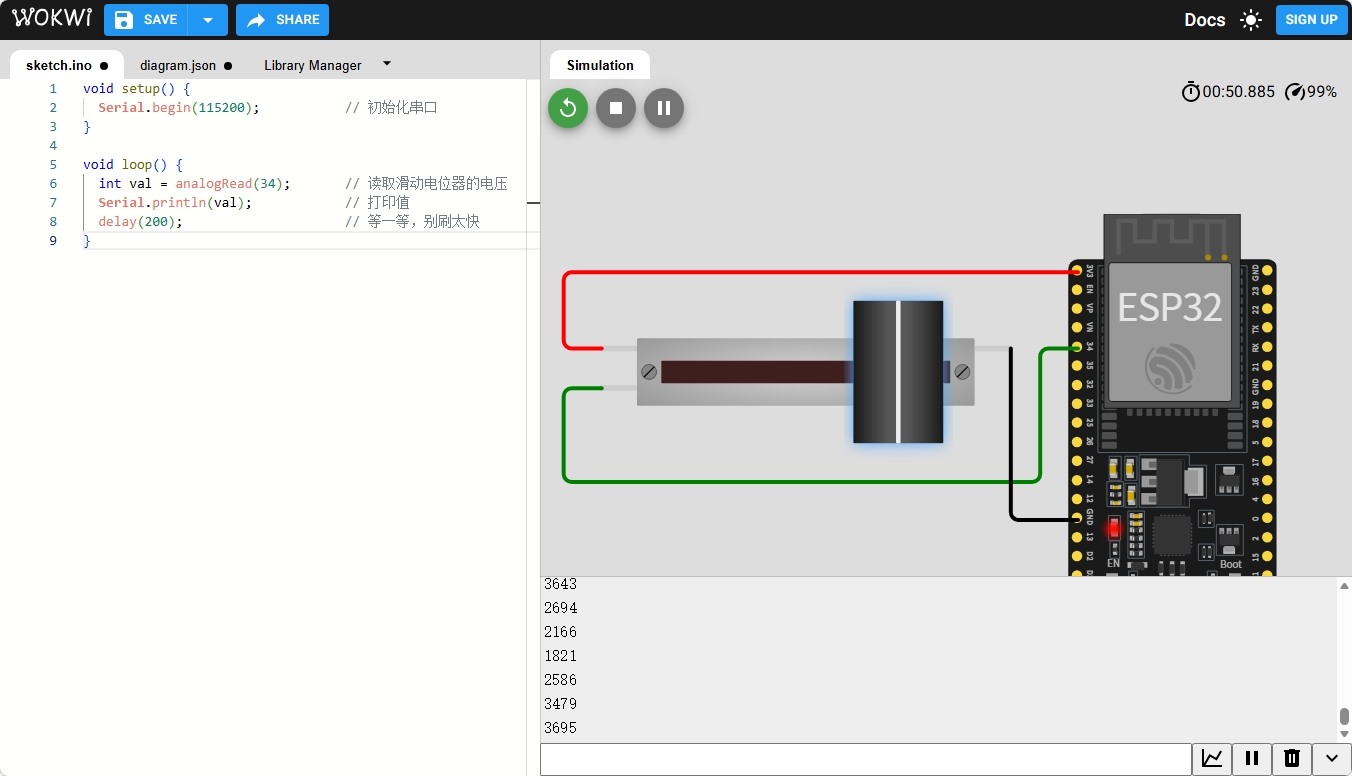Click 'delay(200);' in the code
This screenshot has width=1352, height=776.
pos(140,222)
